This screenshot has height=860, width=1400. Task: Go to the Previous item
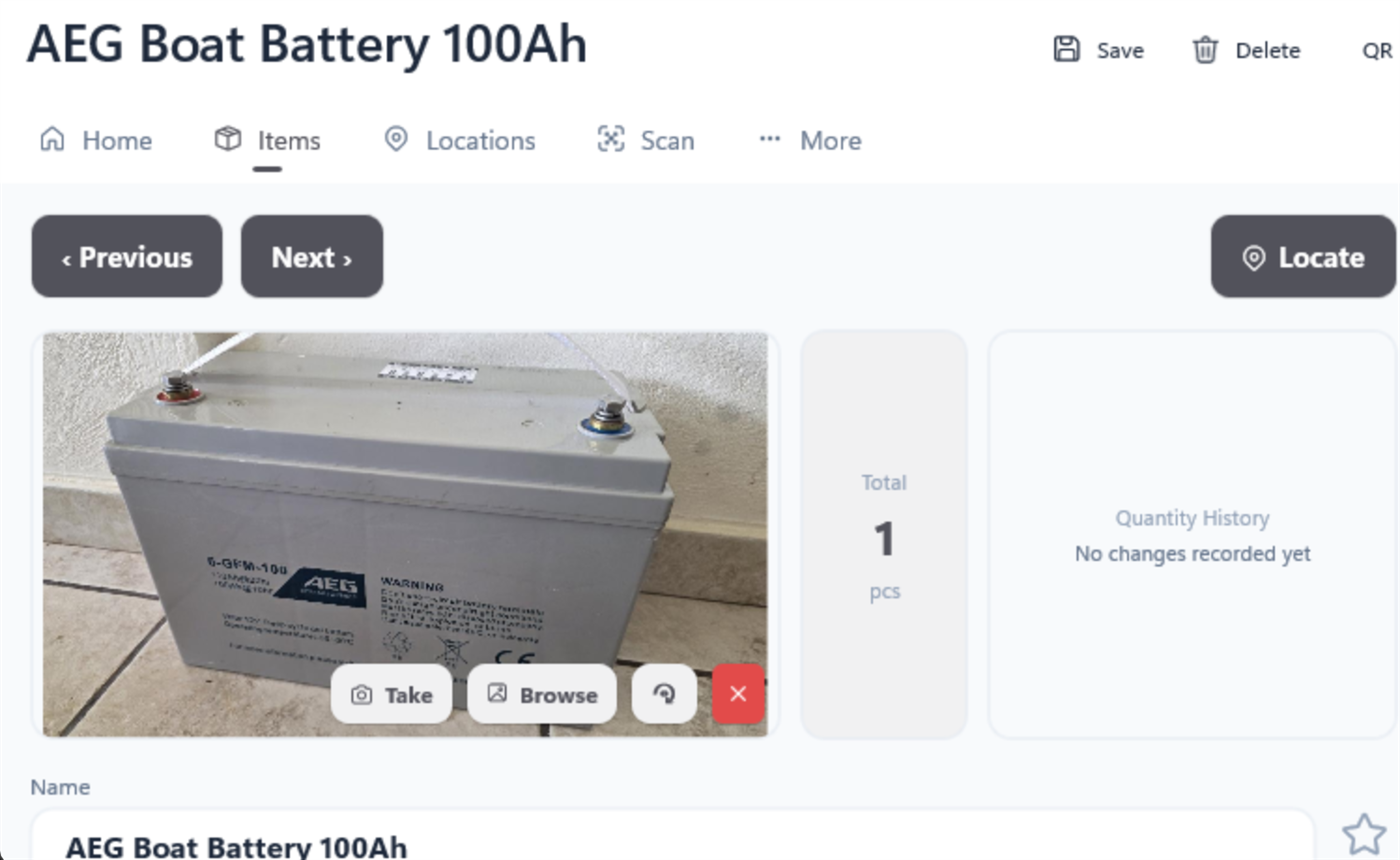127,256
